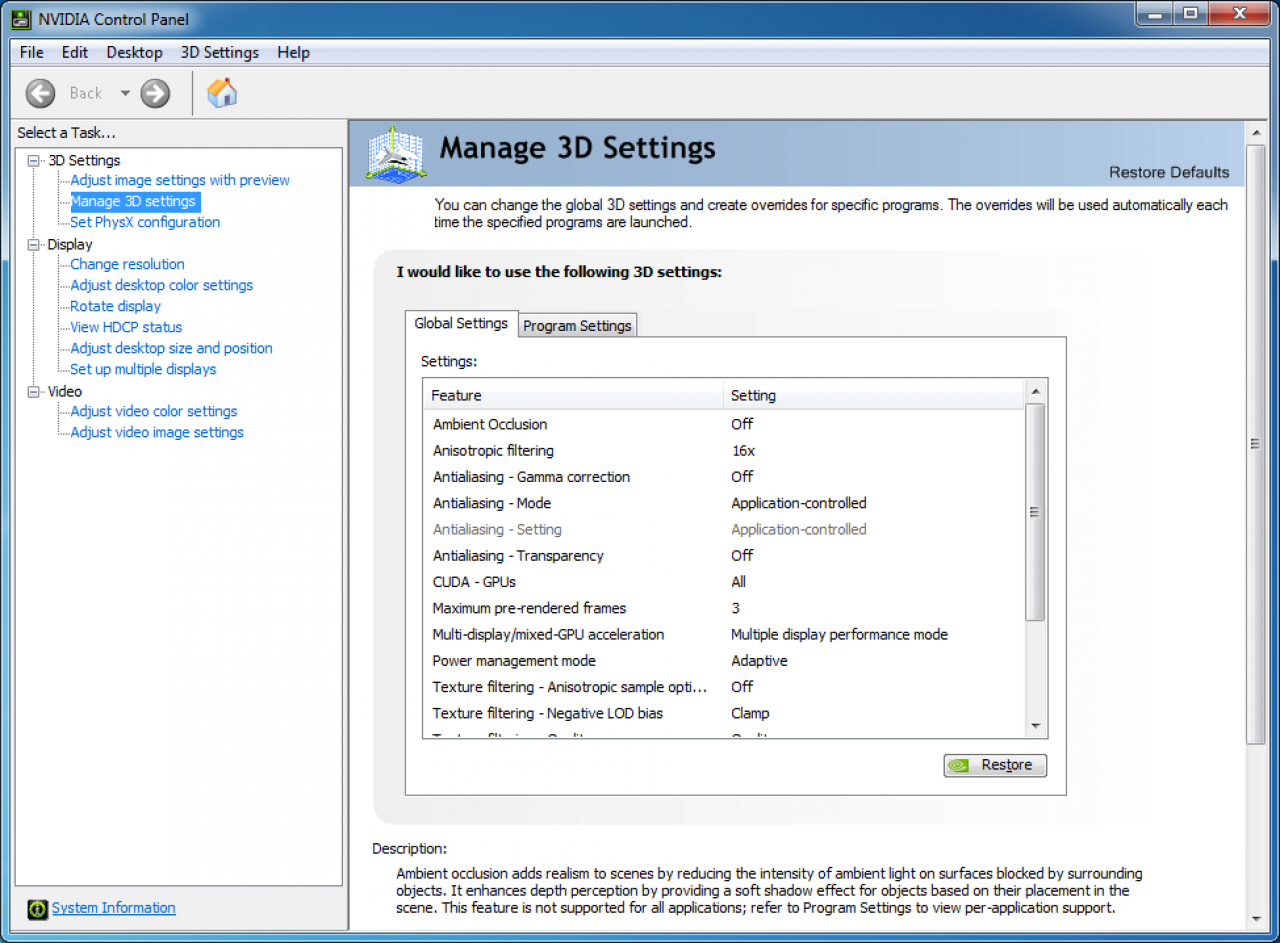Select Antialiasing - Mode row

(724, 503)
